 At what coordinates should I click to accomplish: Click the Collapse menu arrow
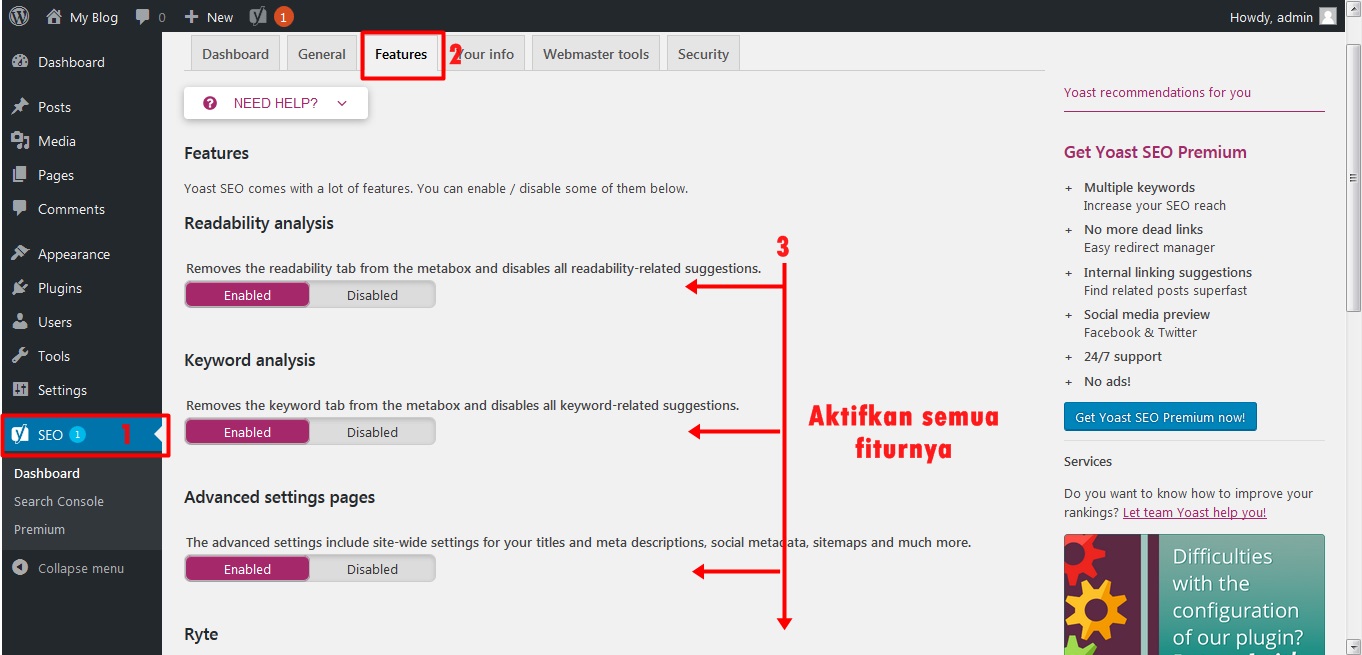pos(20,568)
